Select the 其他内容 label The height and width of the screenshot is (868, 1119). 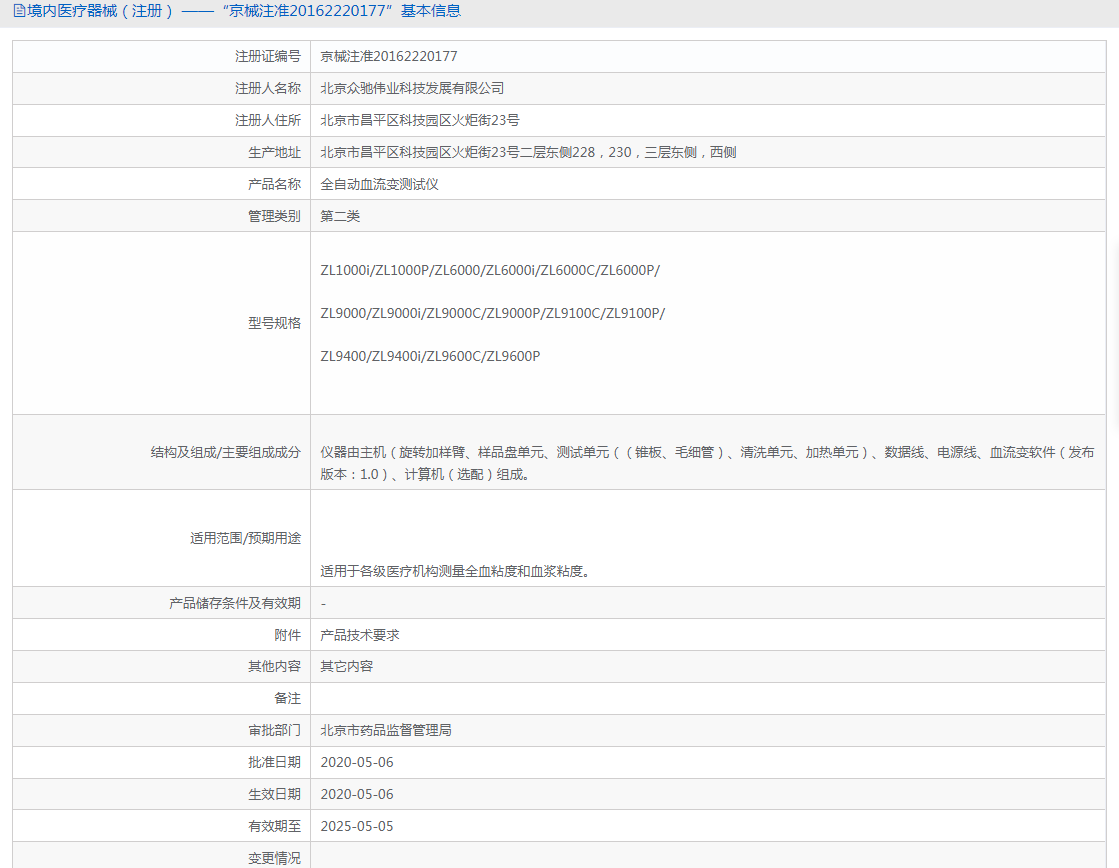click(274, 667)
